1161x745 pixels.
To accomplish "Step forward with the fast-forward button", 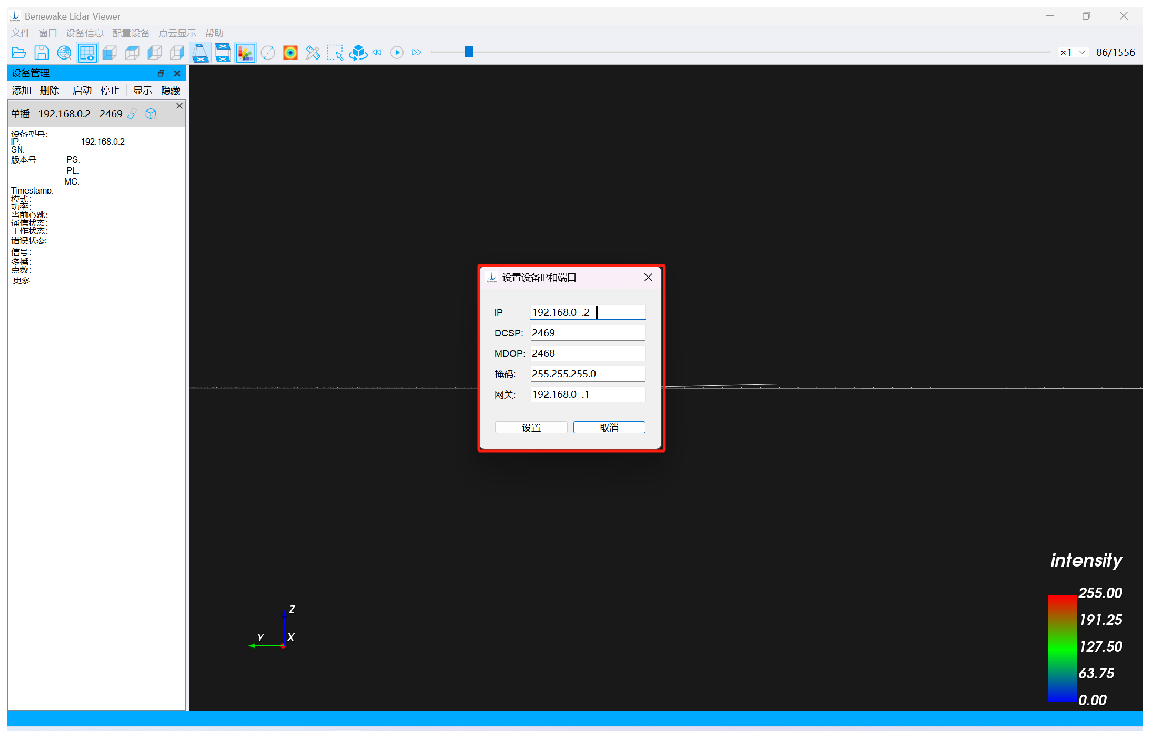I will tap(417, 53).
